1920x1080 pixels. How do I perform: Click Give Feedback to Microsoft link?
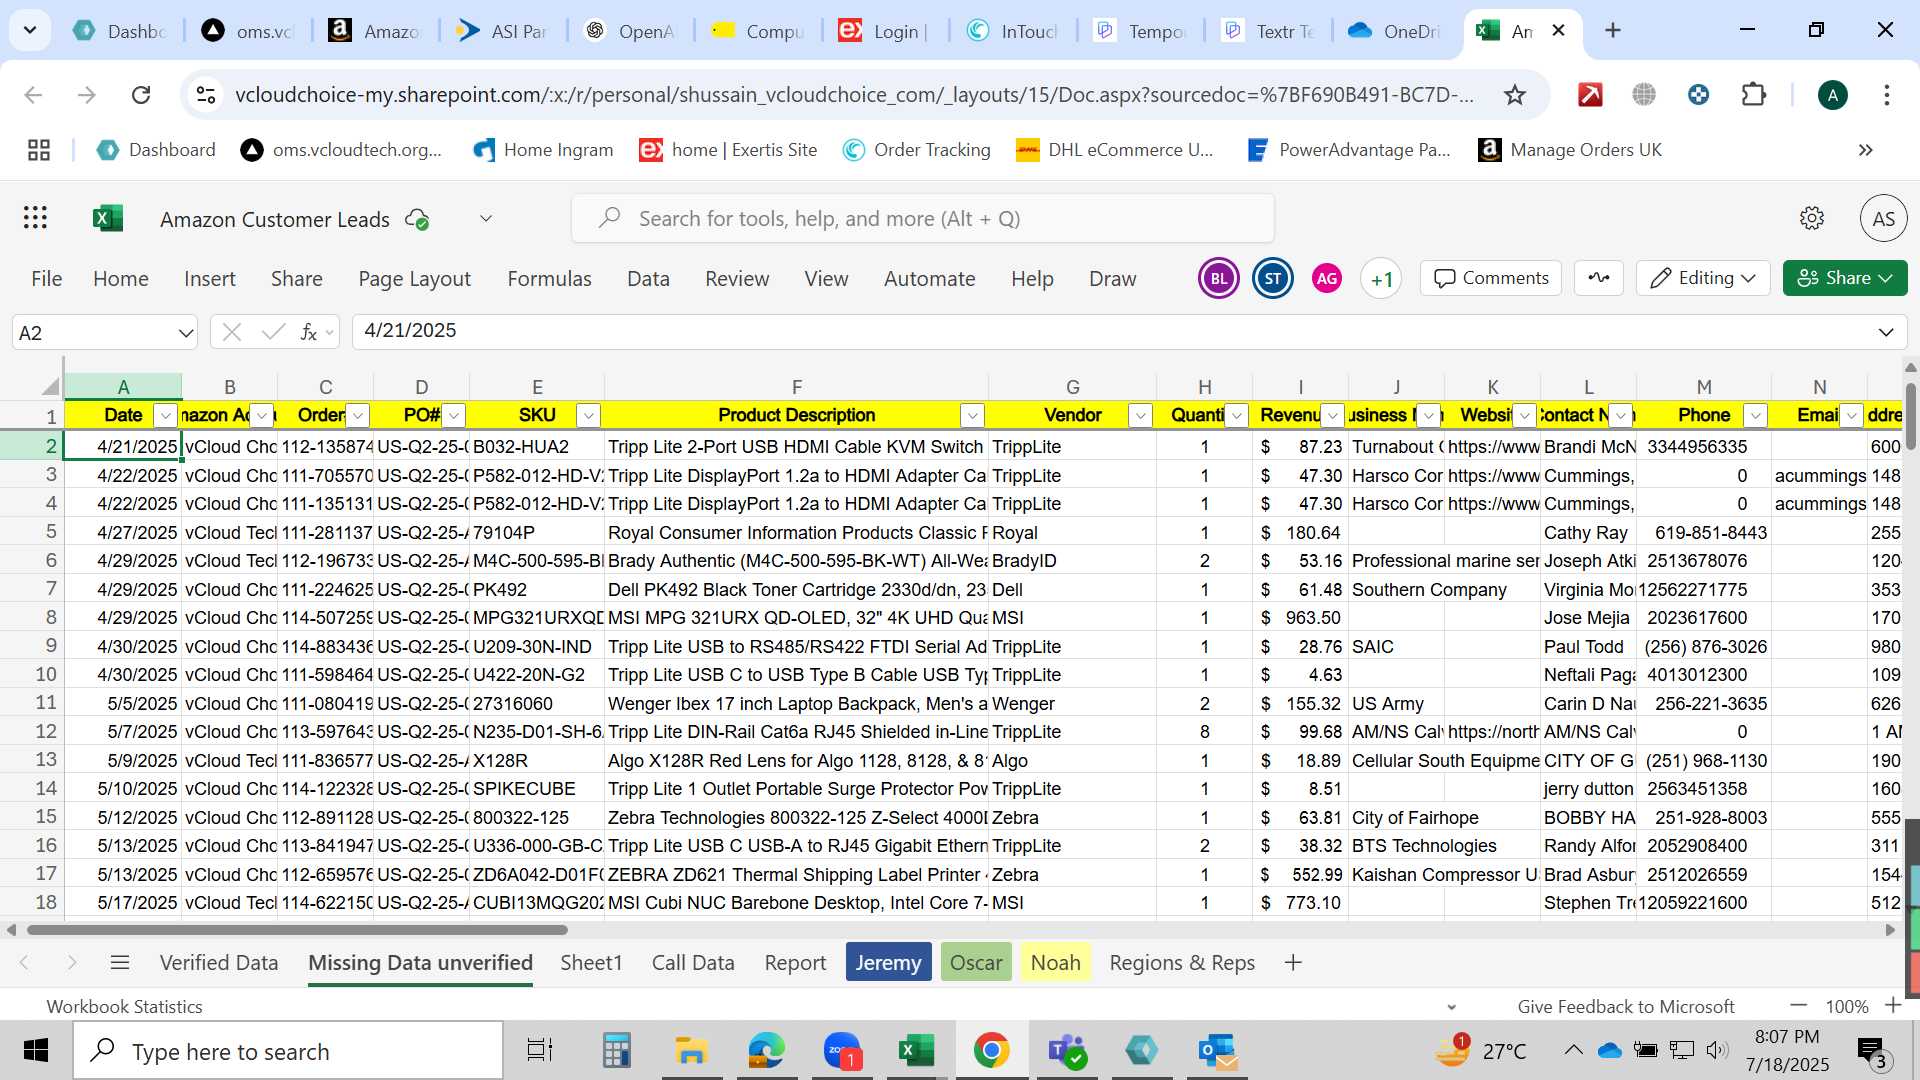click(x=1626, y=1007)
